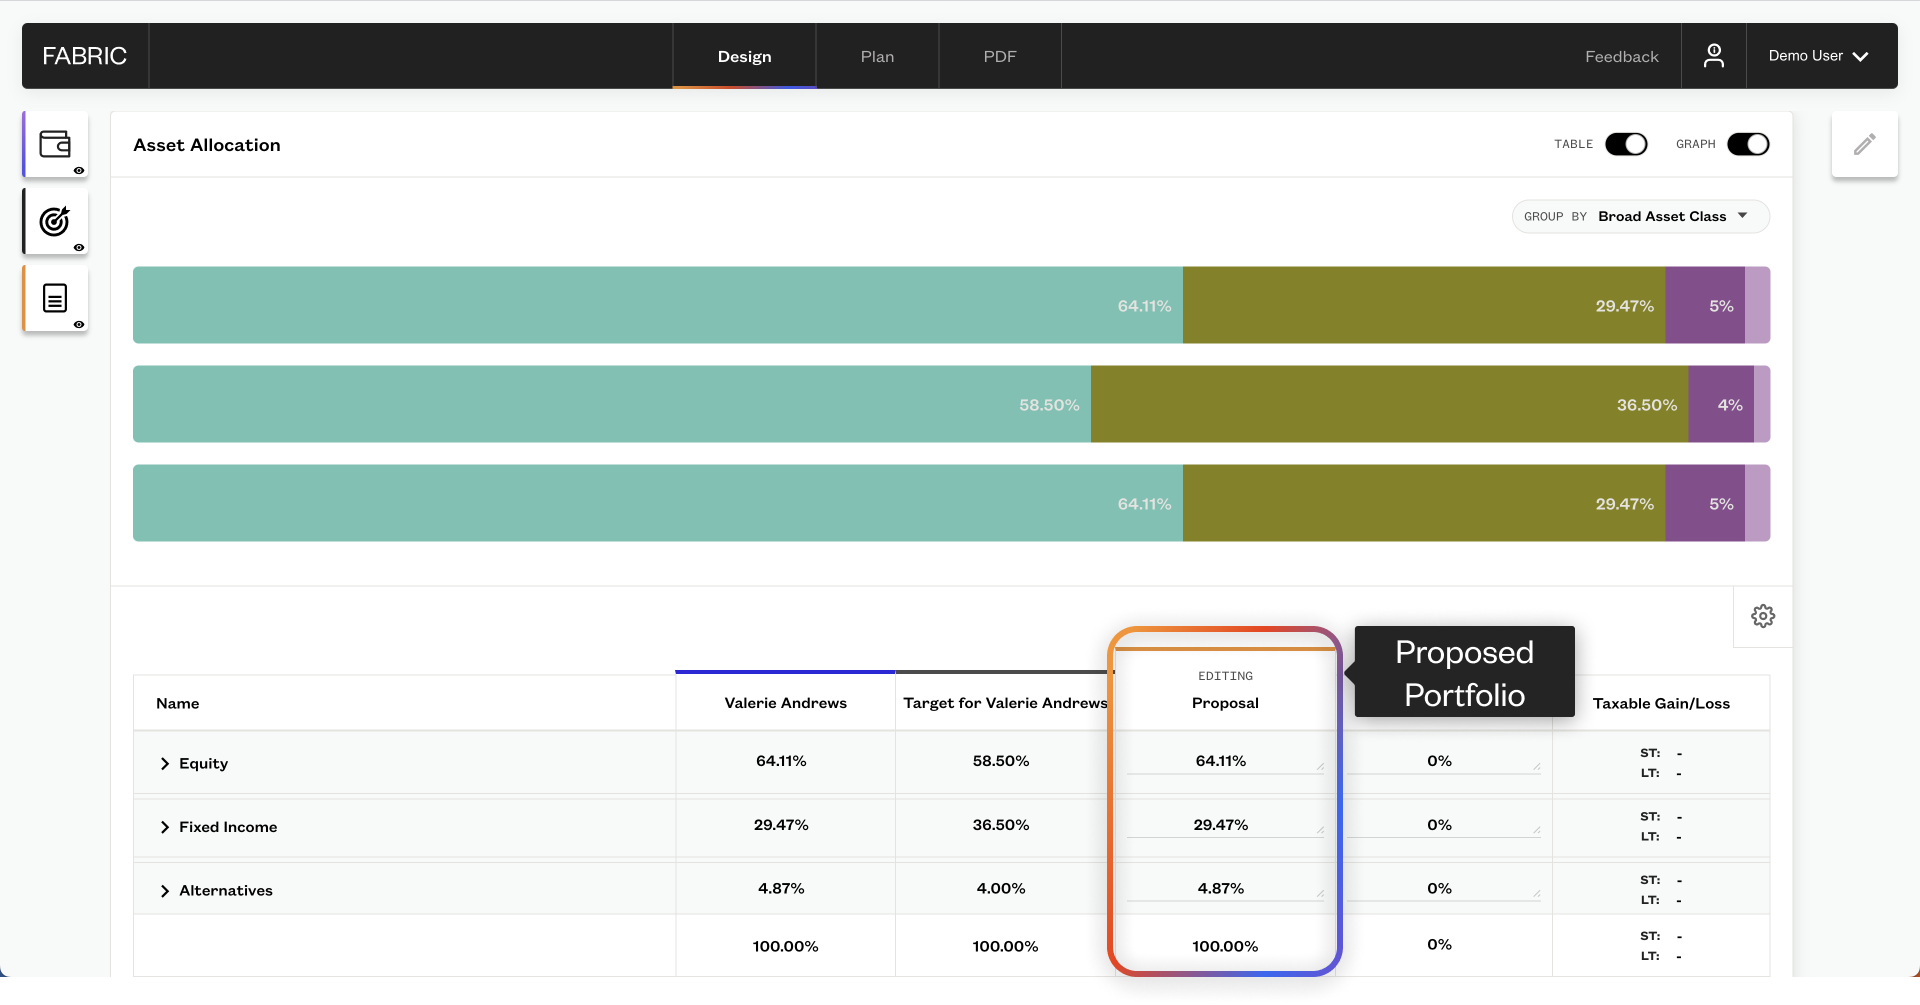Viewport: 1920px width, 1005px height.
Task: Expand the Fixed Income row
Action: (x=165, y=828)
